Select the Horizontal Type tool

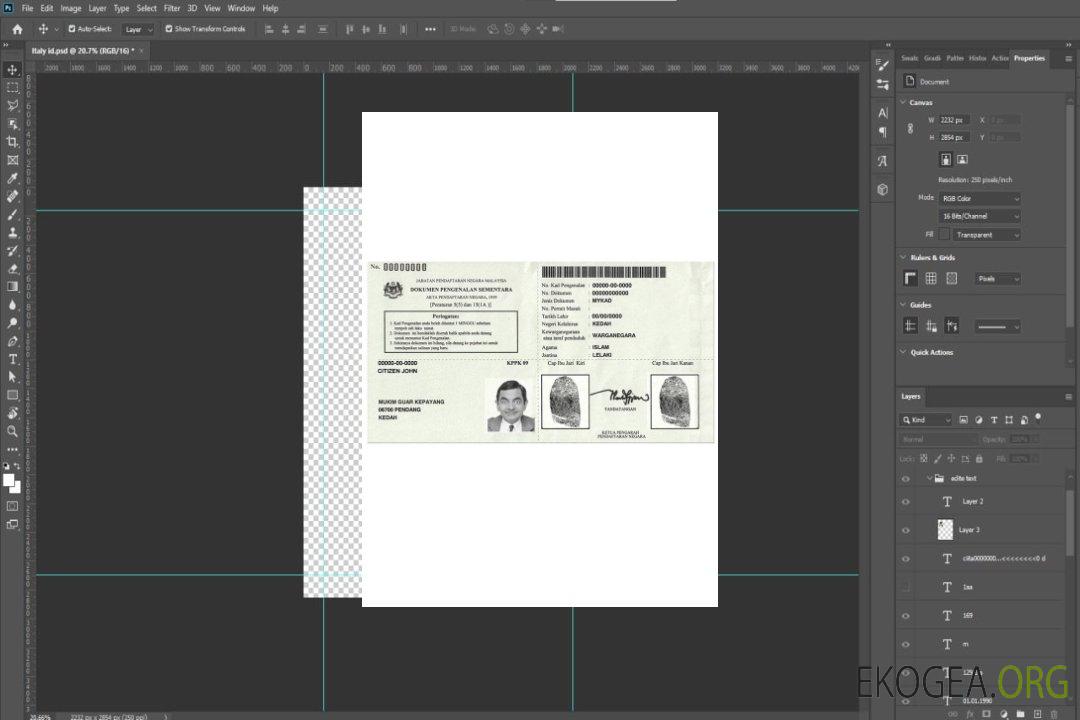click(12, 359)
